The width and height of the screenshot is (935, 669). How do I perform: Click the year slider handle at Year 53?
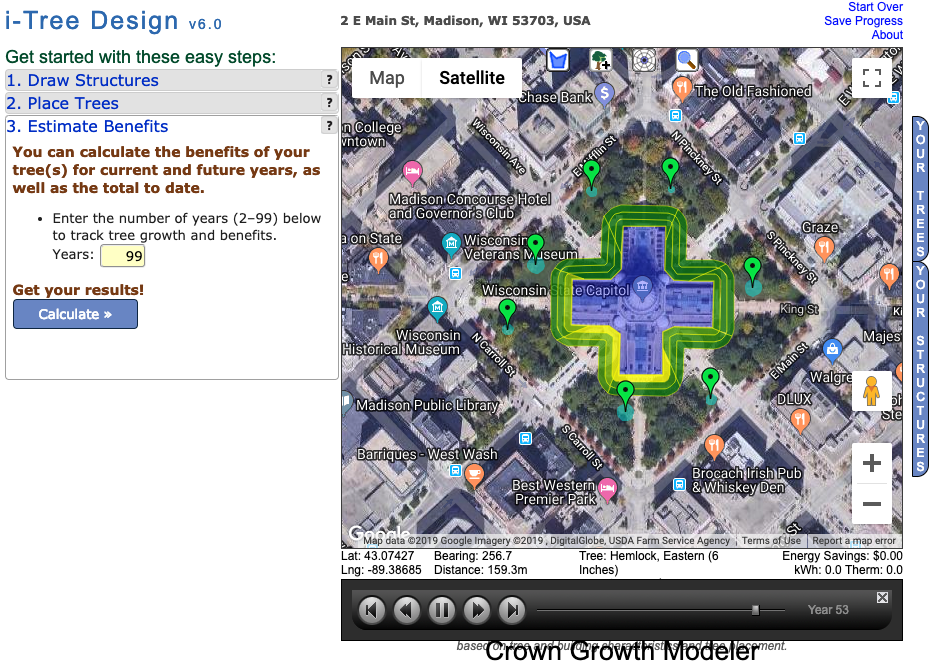[756, 610]
